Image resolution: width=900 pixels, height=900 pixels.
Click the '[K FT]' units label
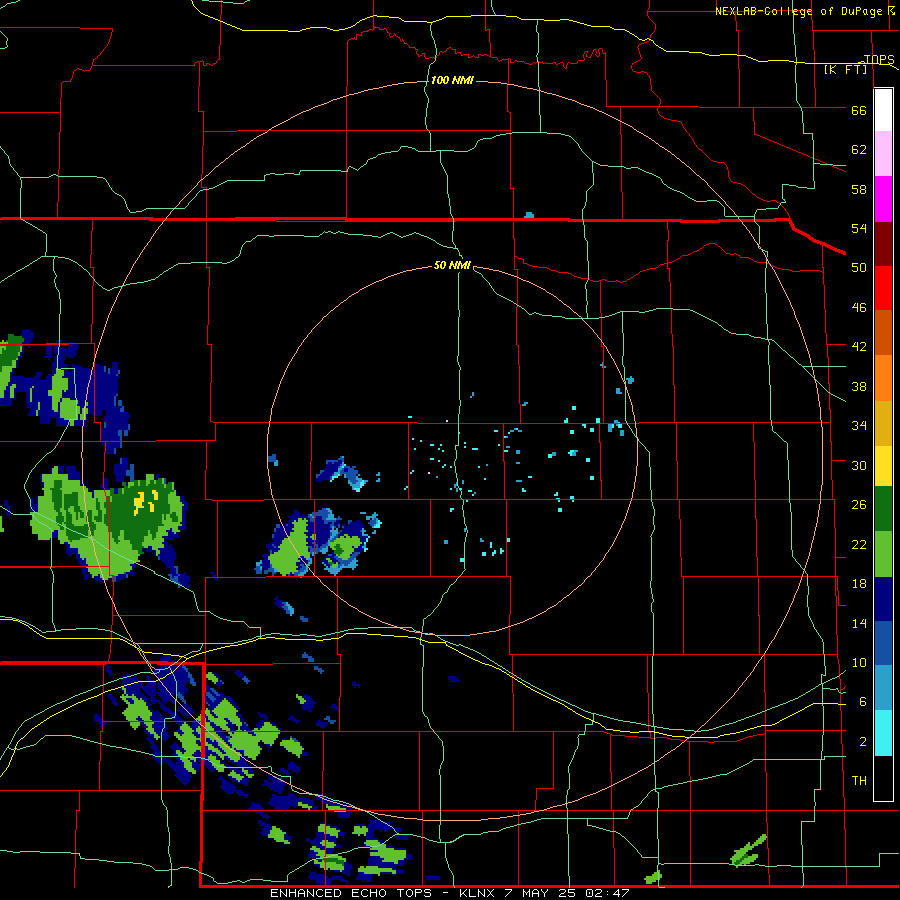[845, 69]
